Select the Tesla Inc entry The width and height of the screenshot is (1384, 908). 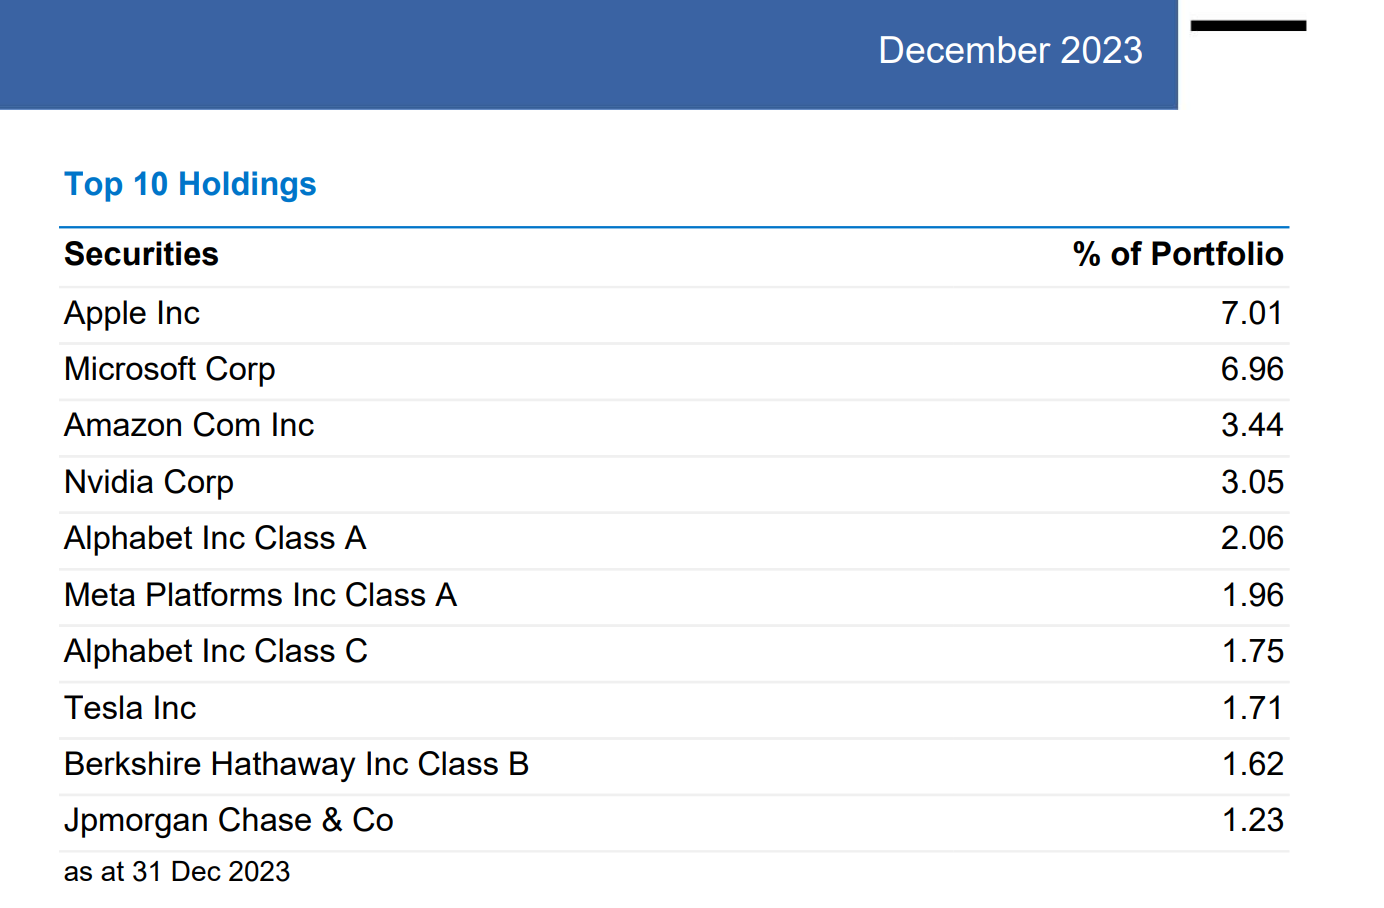(x=130, y=708)
